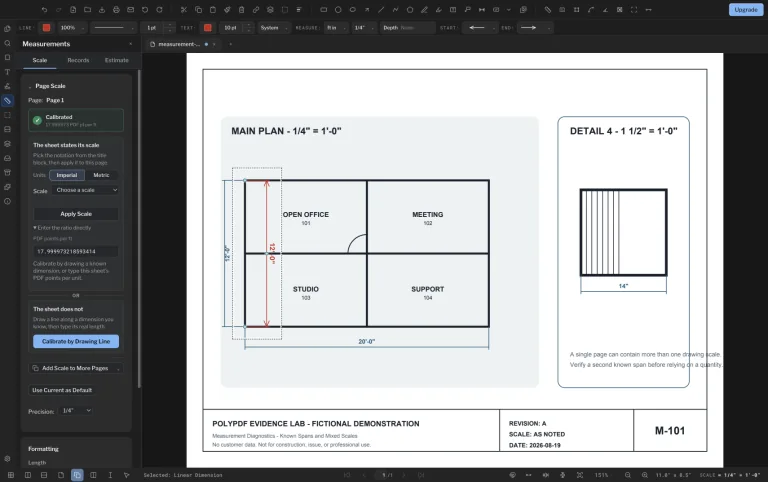Click the PDF points per ft input field
768x482 pixels.
[76, 251]
